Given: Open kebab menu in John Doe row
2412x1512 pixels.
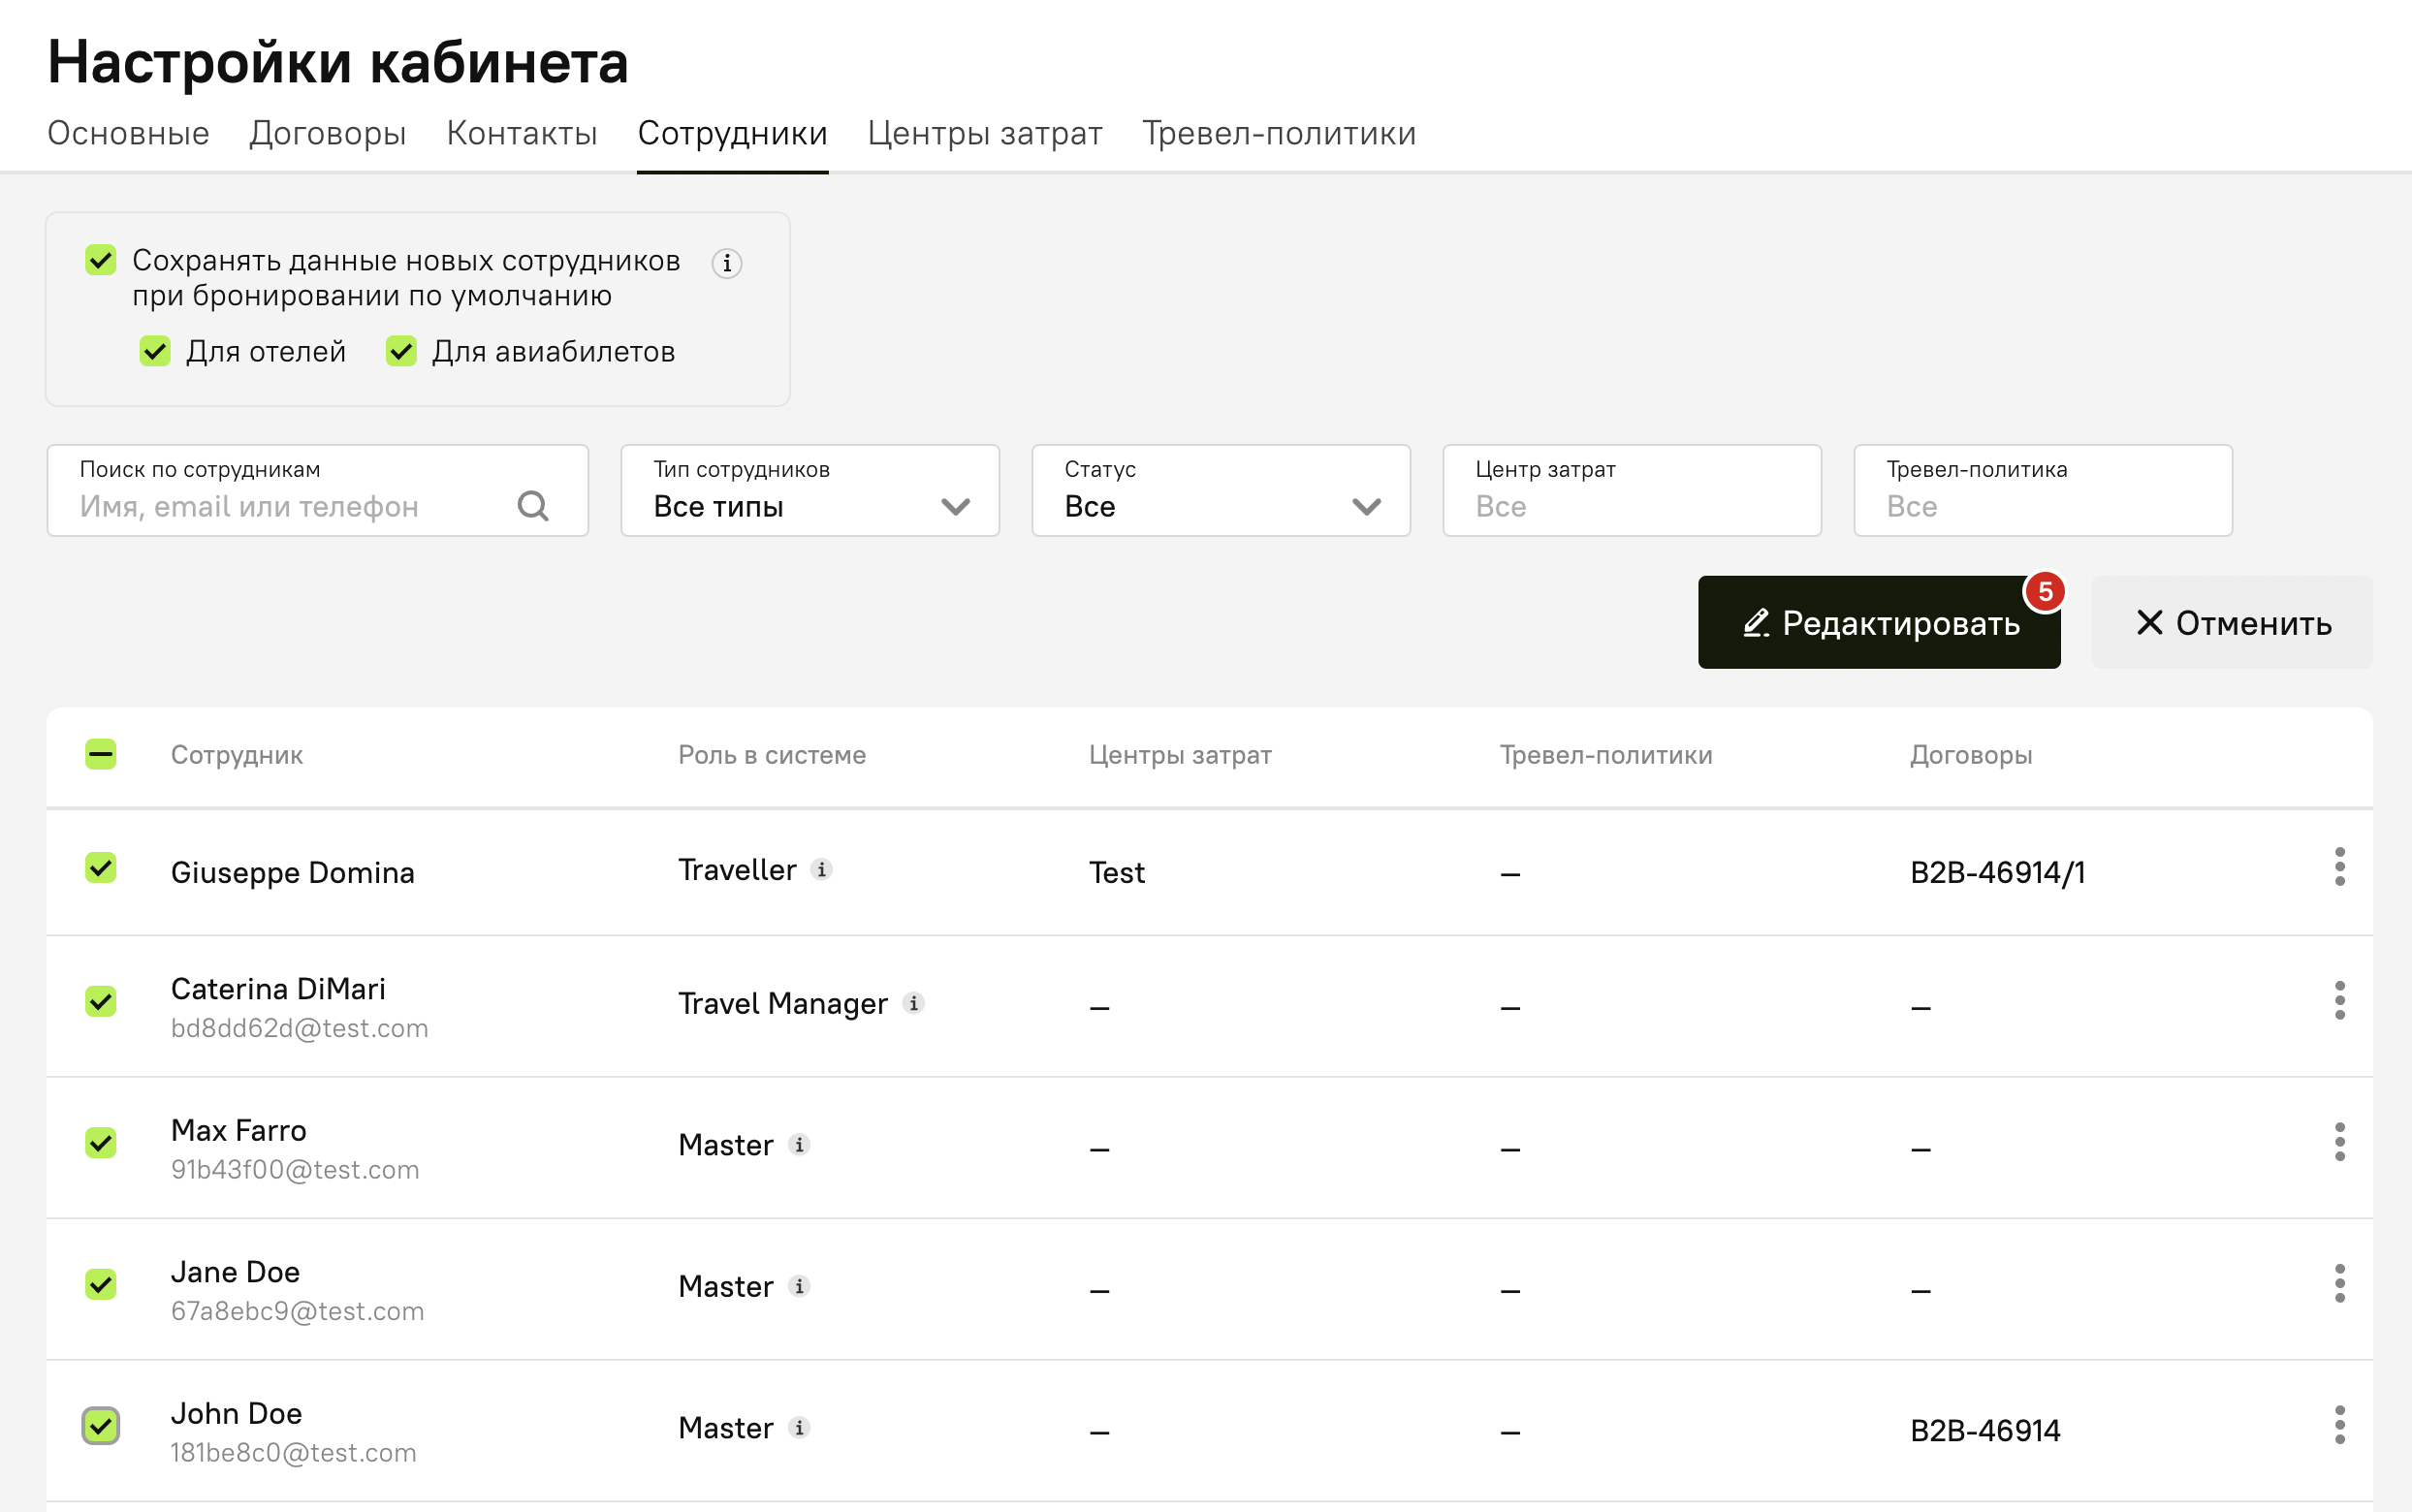Looking at the screenshot, I should 2339,1425.
